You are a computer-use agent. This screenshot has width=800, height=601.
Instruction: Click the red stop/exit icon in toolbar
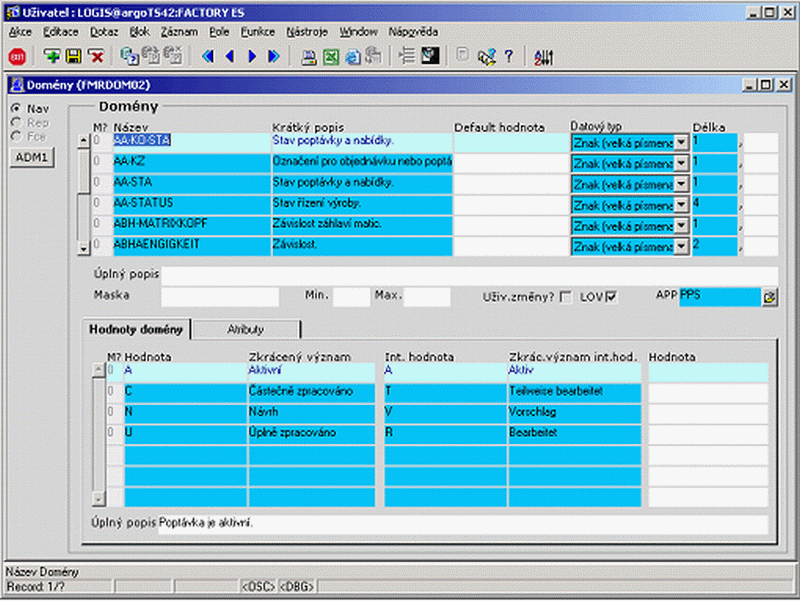[x=17, y=57]
